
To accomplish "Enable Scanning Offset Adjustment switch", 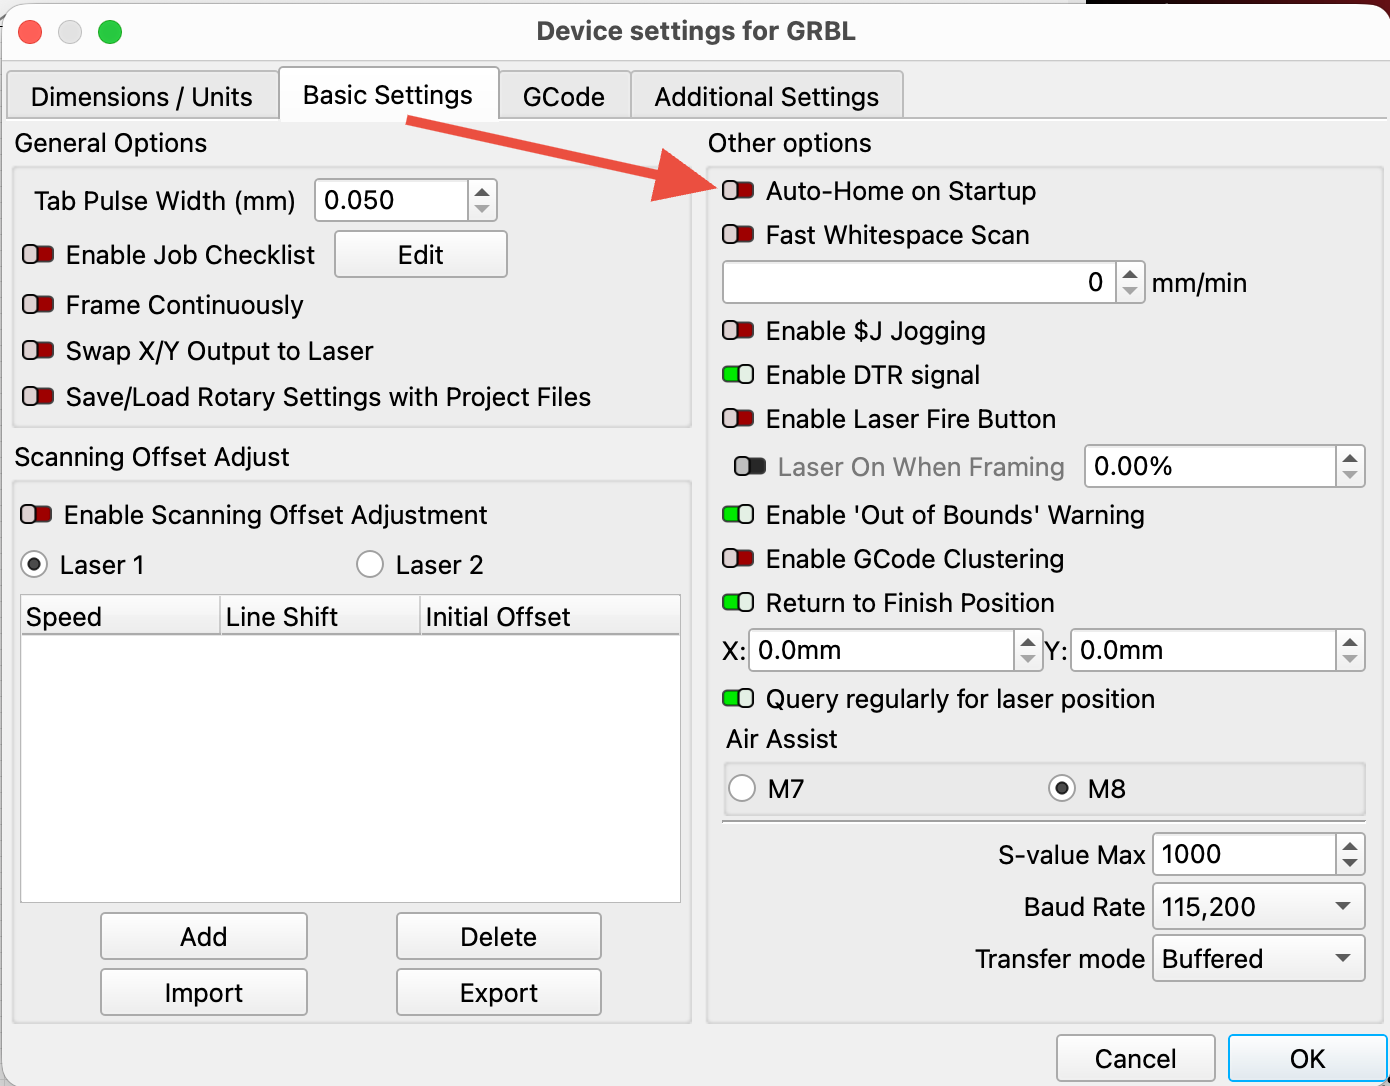I will [36, 514].
